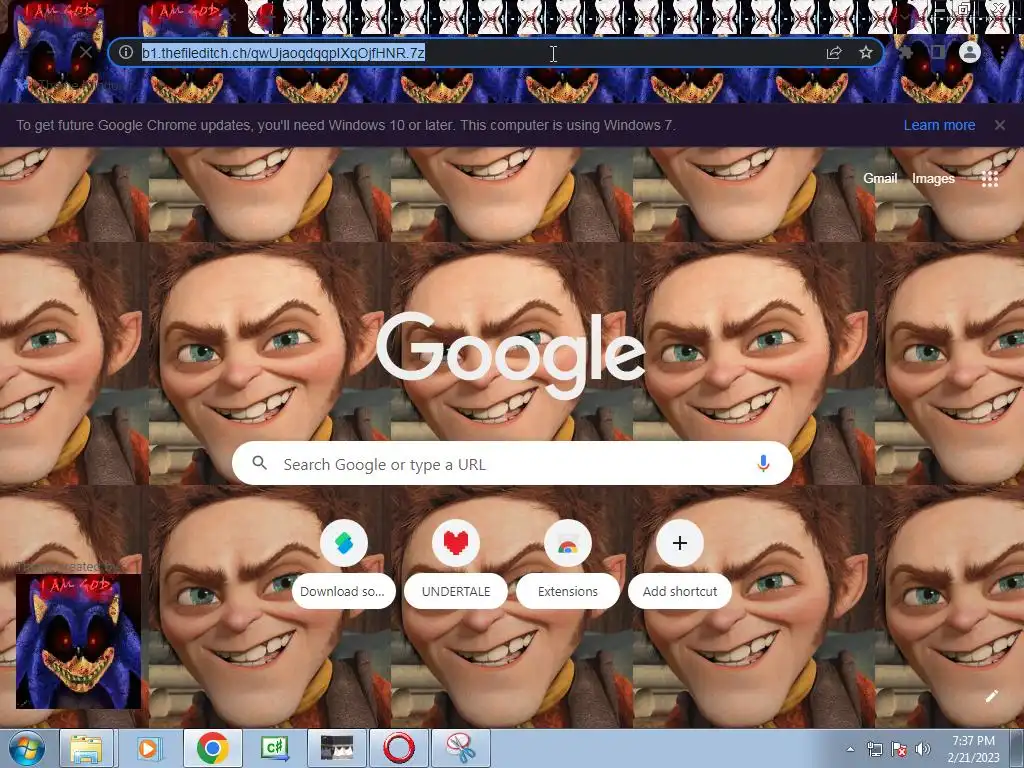The image size is (1024, 768).
Task: Open UNDERTALE heart shortcut
Action: 456,565
